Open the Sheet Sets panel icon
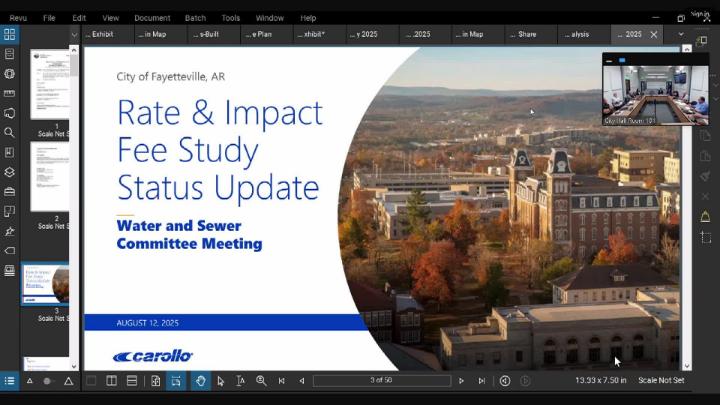The image size is (720, 405). pos(9,270)
